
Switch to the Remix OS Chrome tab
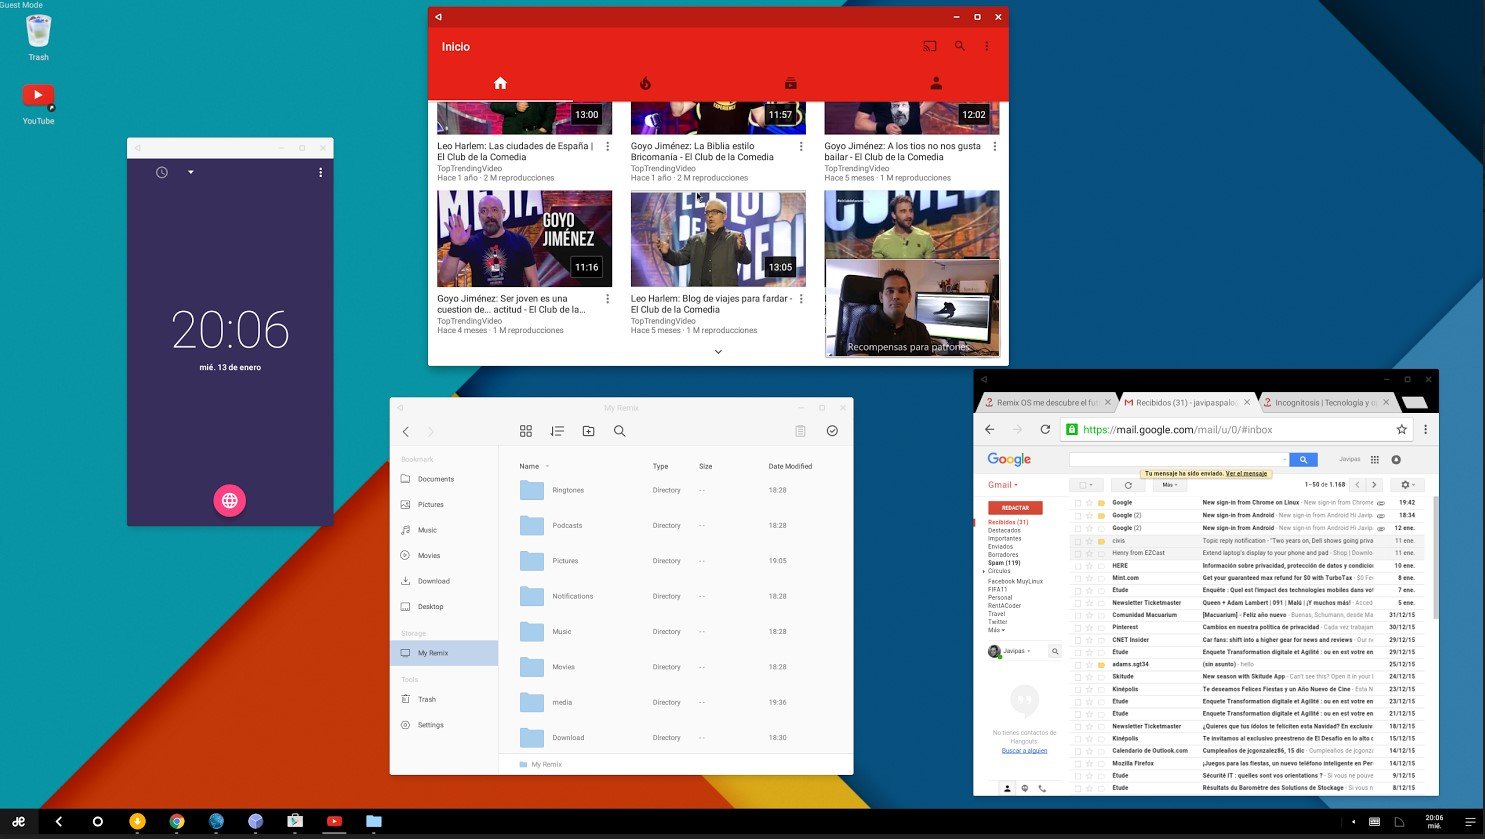(x=1045, y=403)
